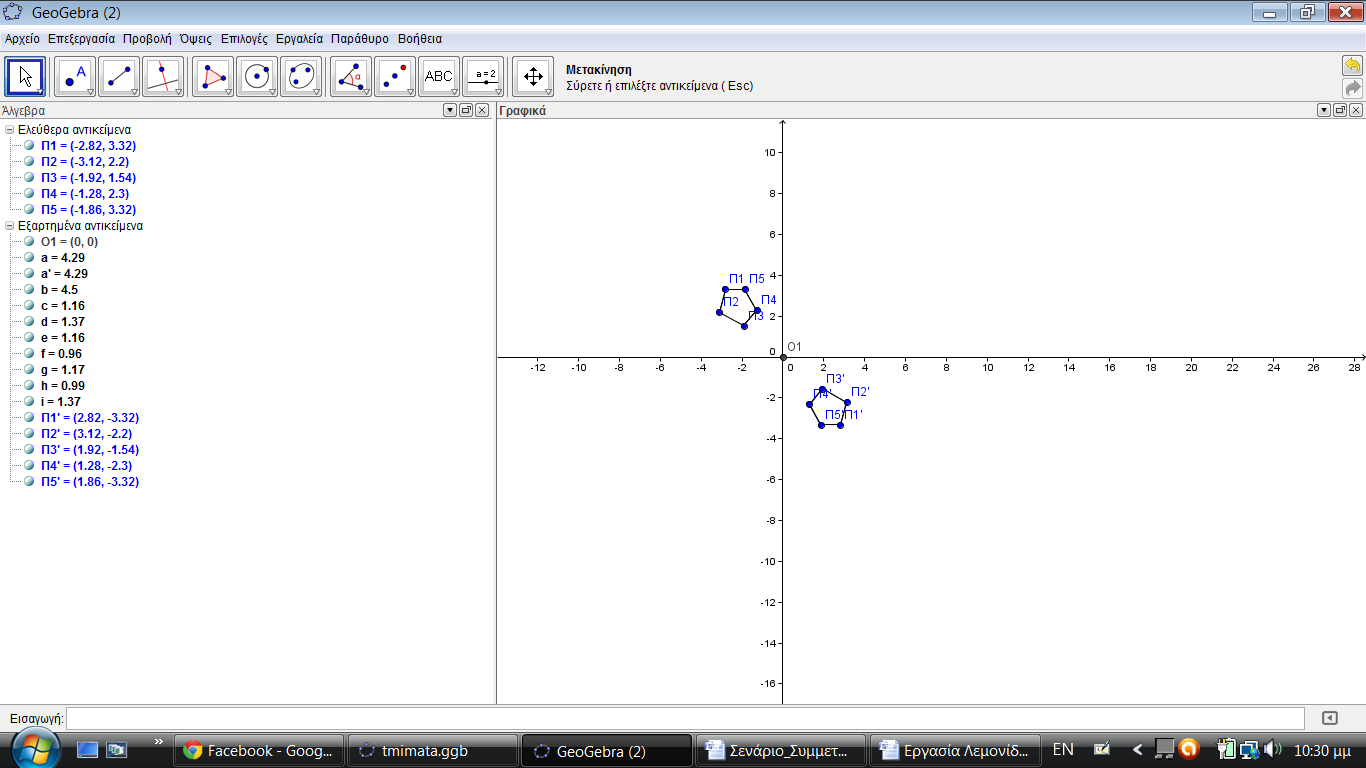Select the Angle tool
Screen dimensions: 1366x768
(351, 76)
